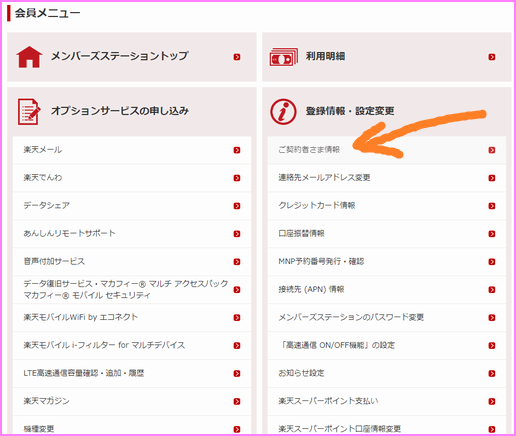516x436 pixels.
Task: Select データシェア option
Action: point(132,206)
